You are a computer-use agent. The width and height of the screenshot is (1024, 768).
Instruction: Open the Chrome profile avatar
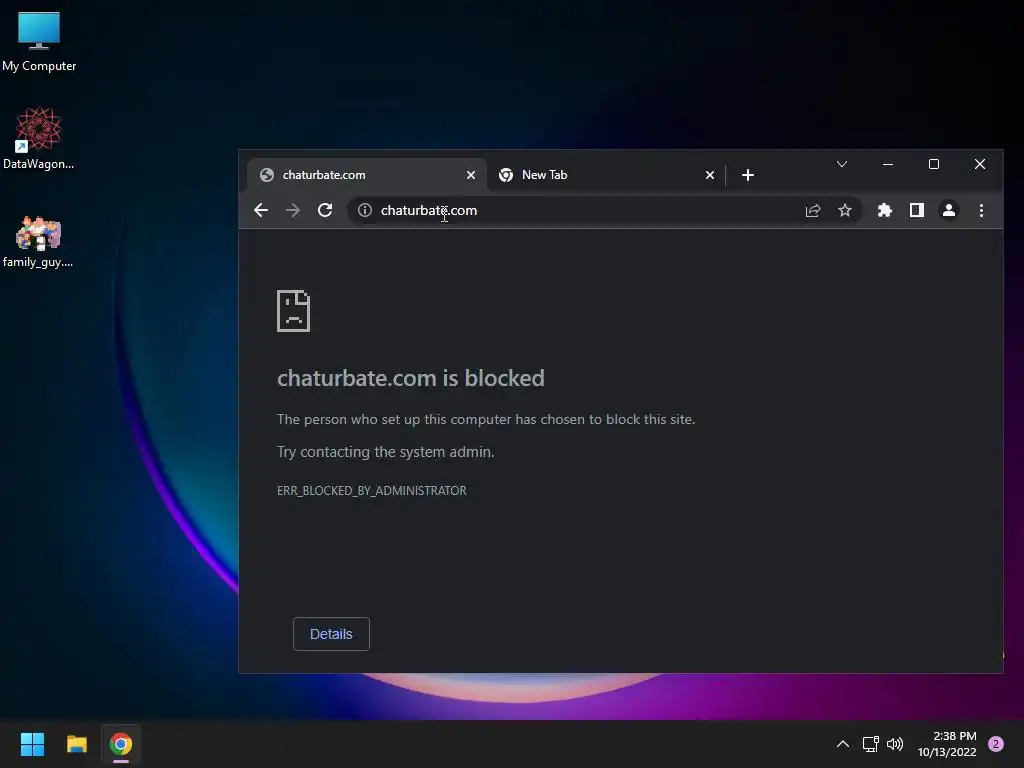tap(949, 210)
